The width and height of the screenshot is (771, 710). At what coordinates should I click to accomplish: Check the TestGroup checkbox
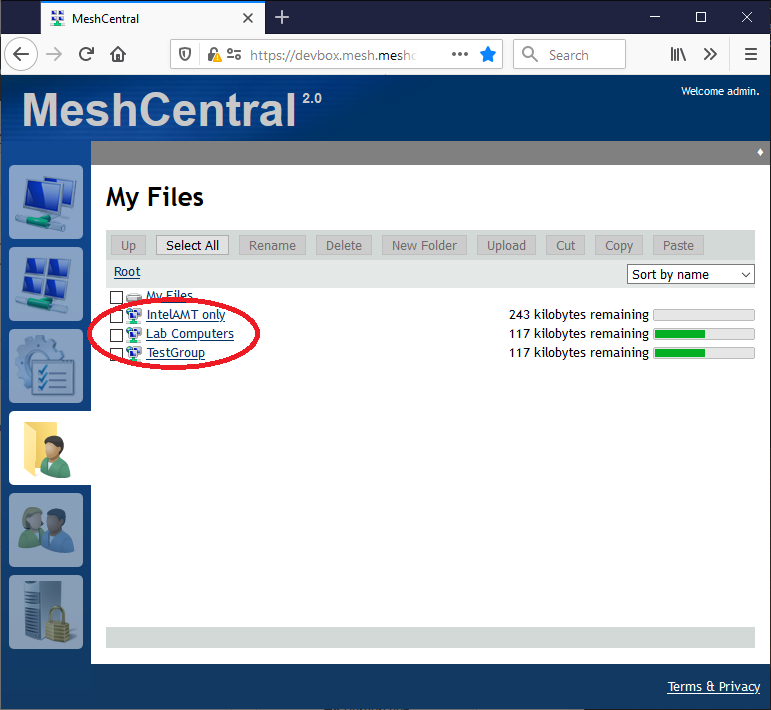(x=117, y=354)
